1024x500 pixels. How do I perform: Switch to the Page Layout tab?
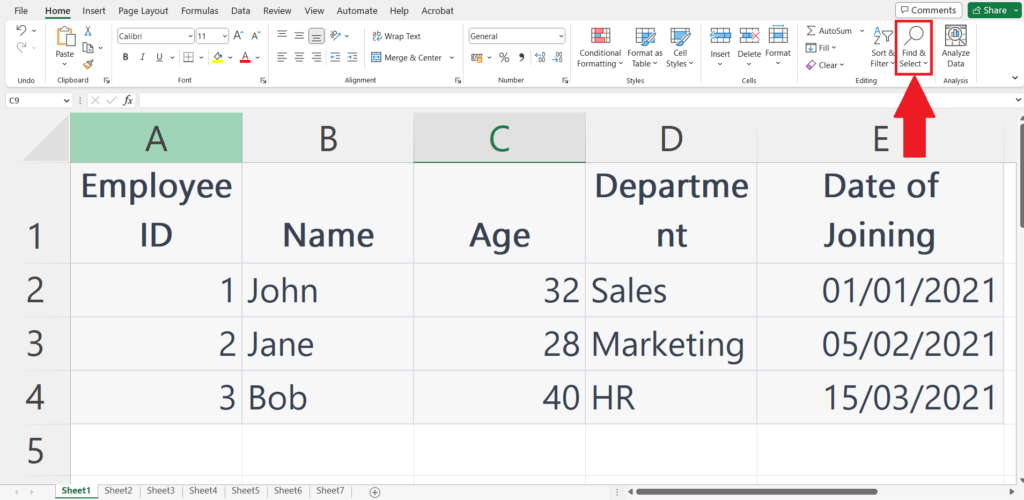143,10
